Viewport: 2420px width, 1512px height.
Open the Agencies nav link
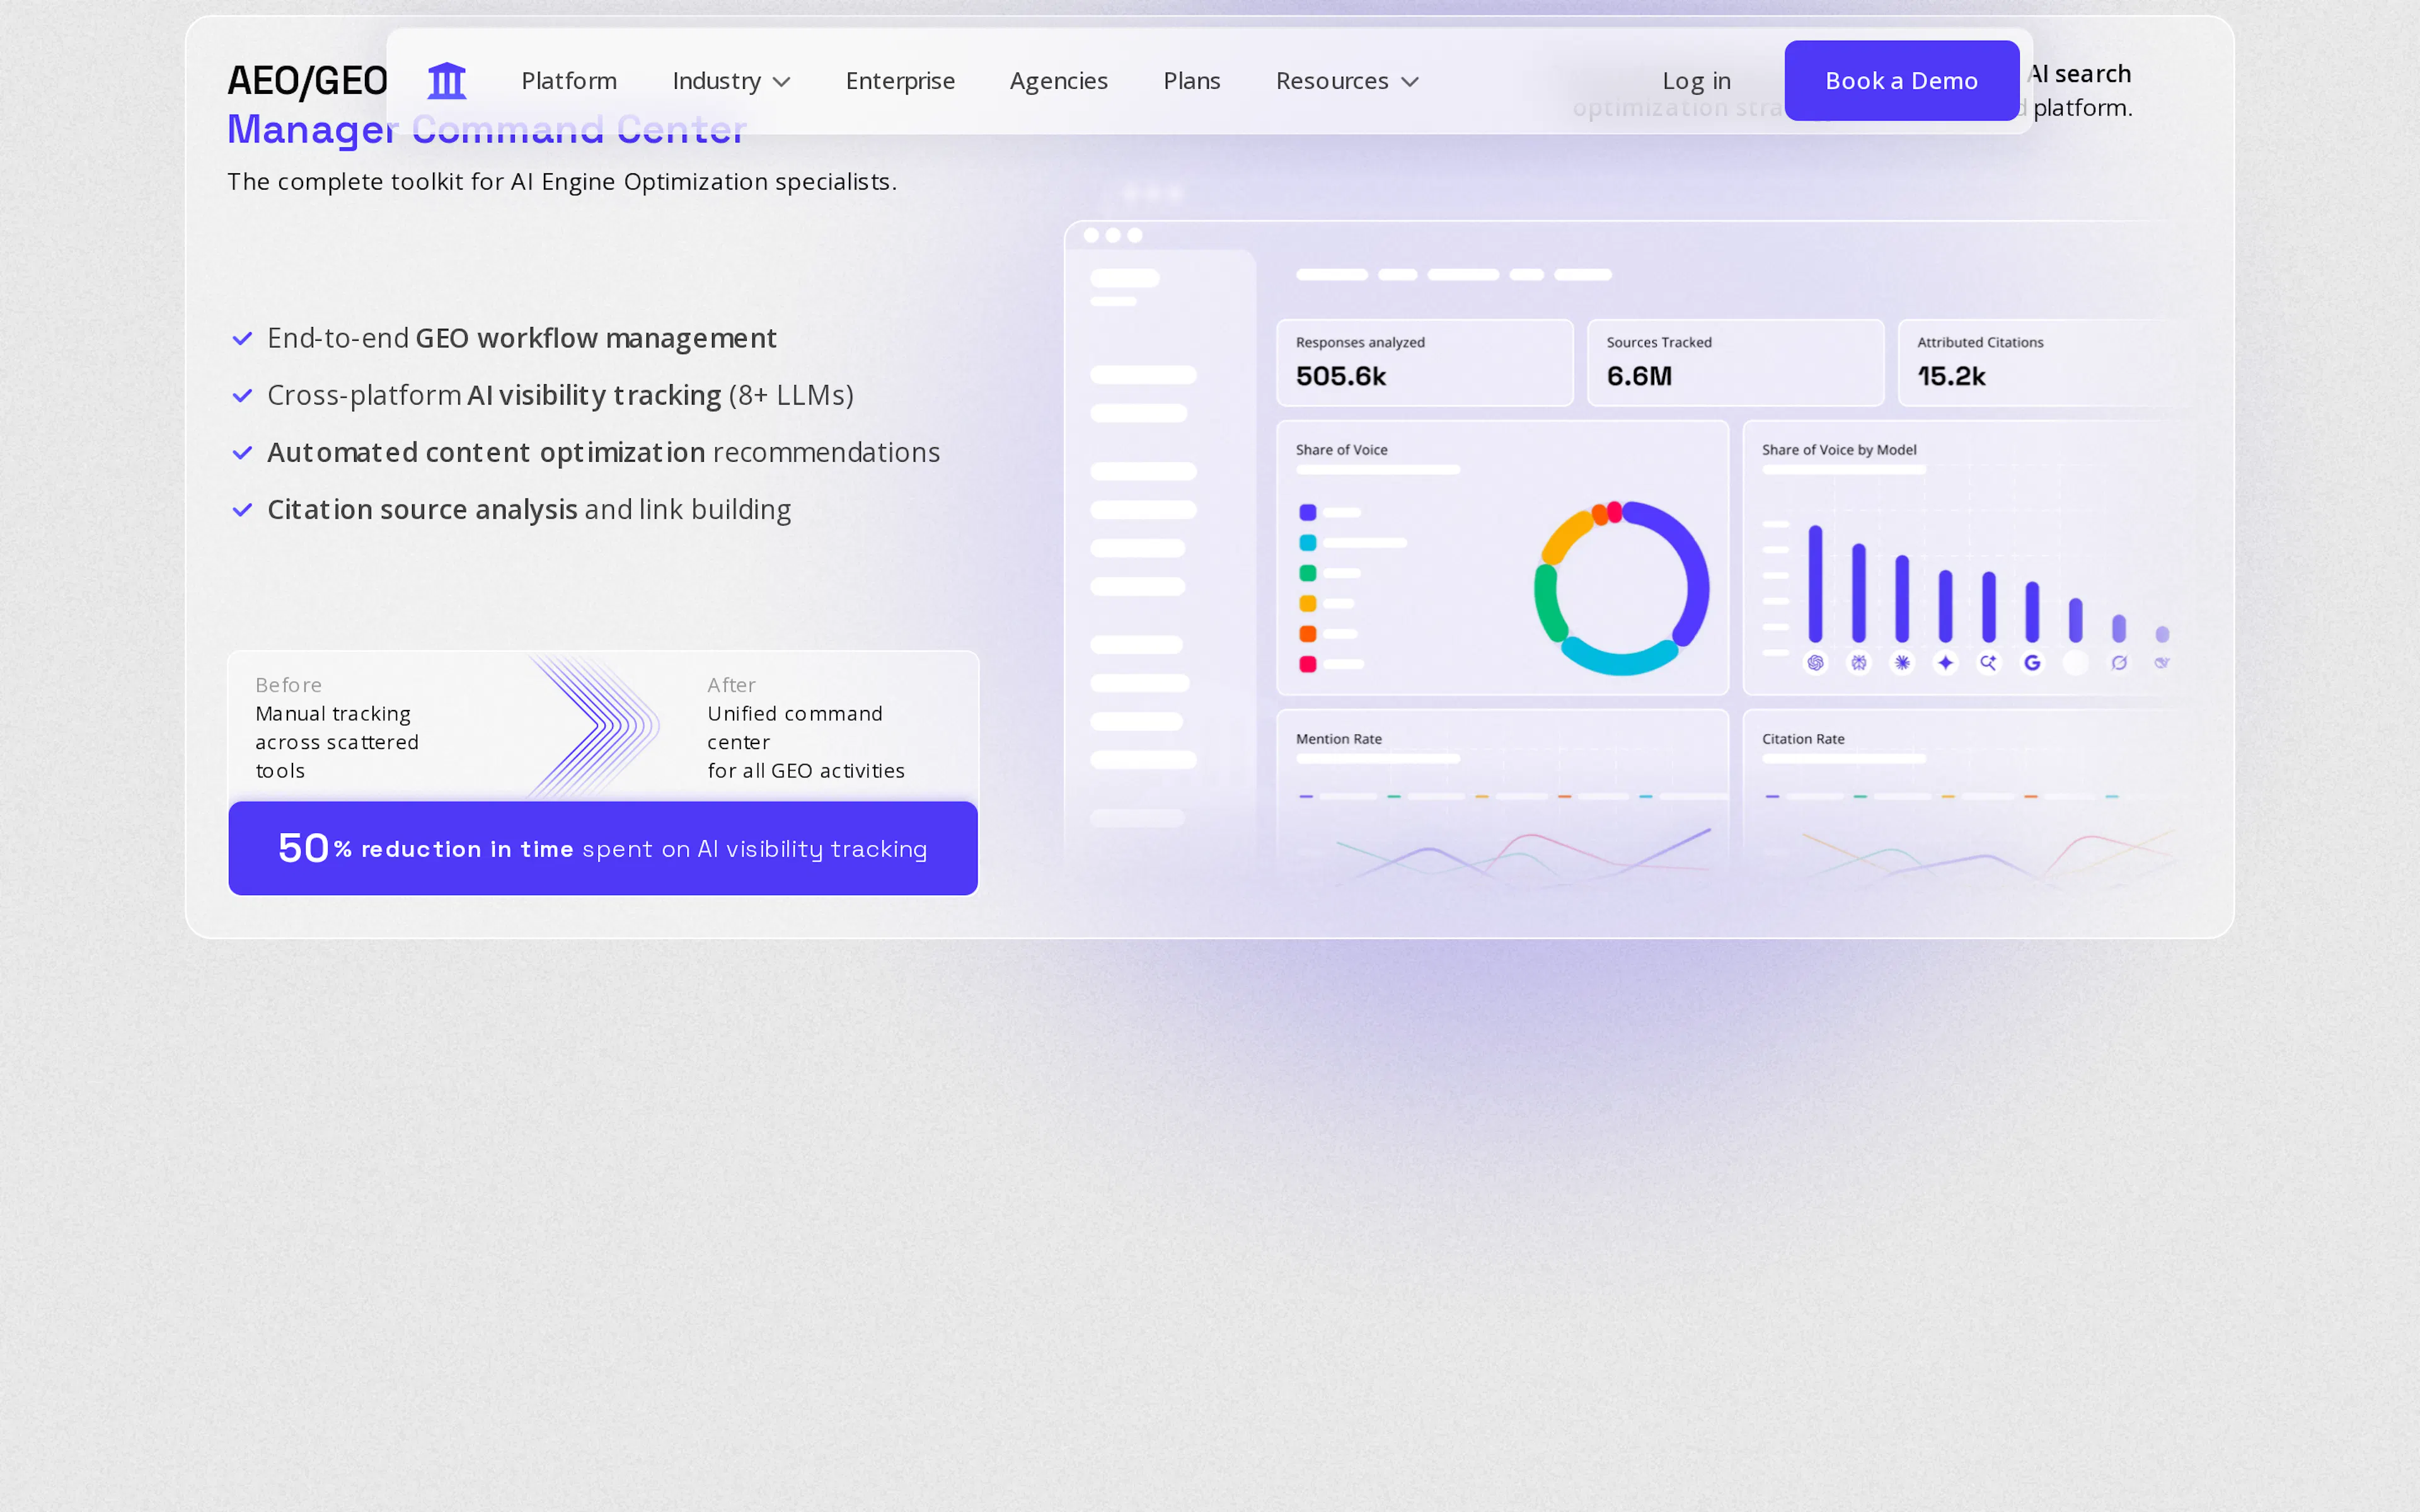tap(1059, 81)
